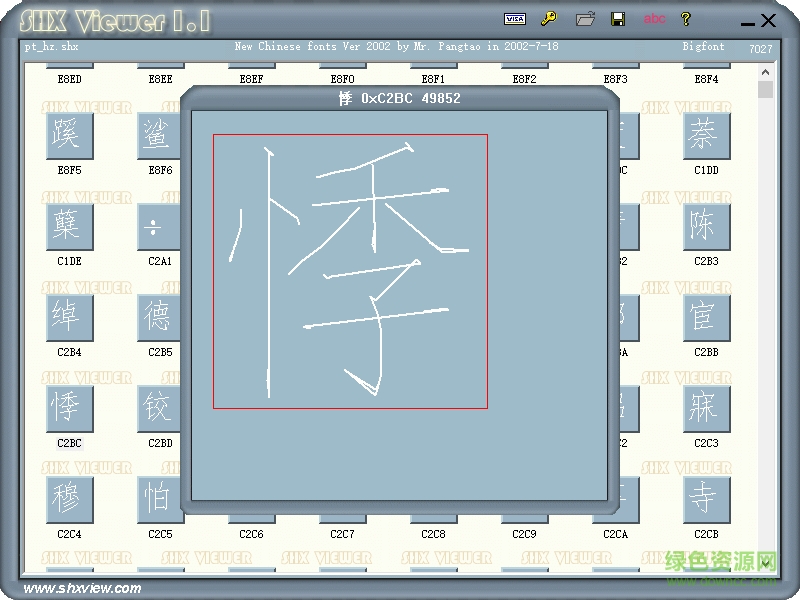Click the dialog title showing 0xC2BC 49852
The height and width of the screenshot is (600, 800).
[398, 98]
